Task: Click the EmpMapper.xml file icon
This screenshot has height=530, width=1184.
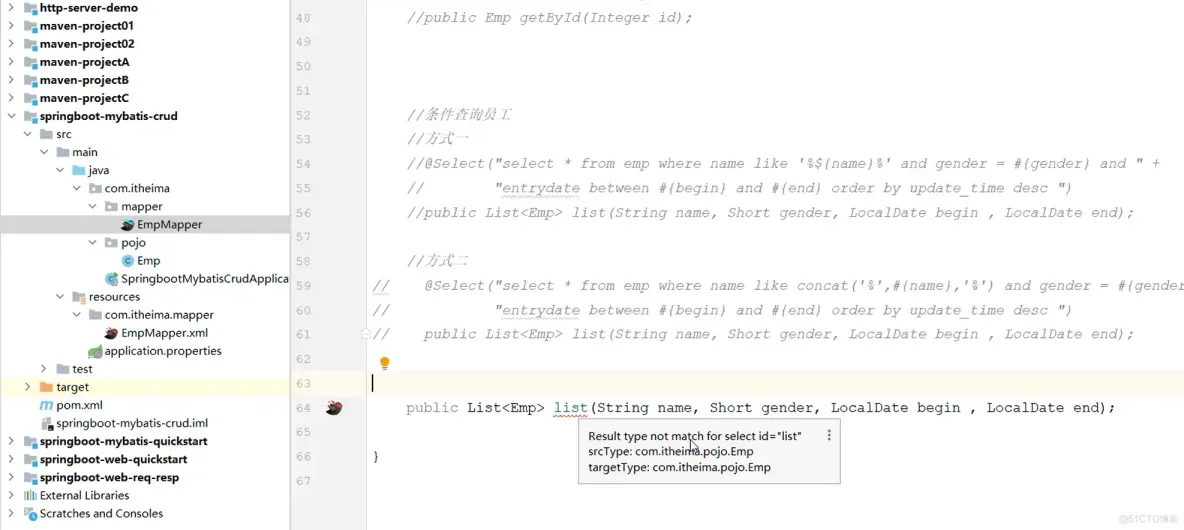Action: 111,333
